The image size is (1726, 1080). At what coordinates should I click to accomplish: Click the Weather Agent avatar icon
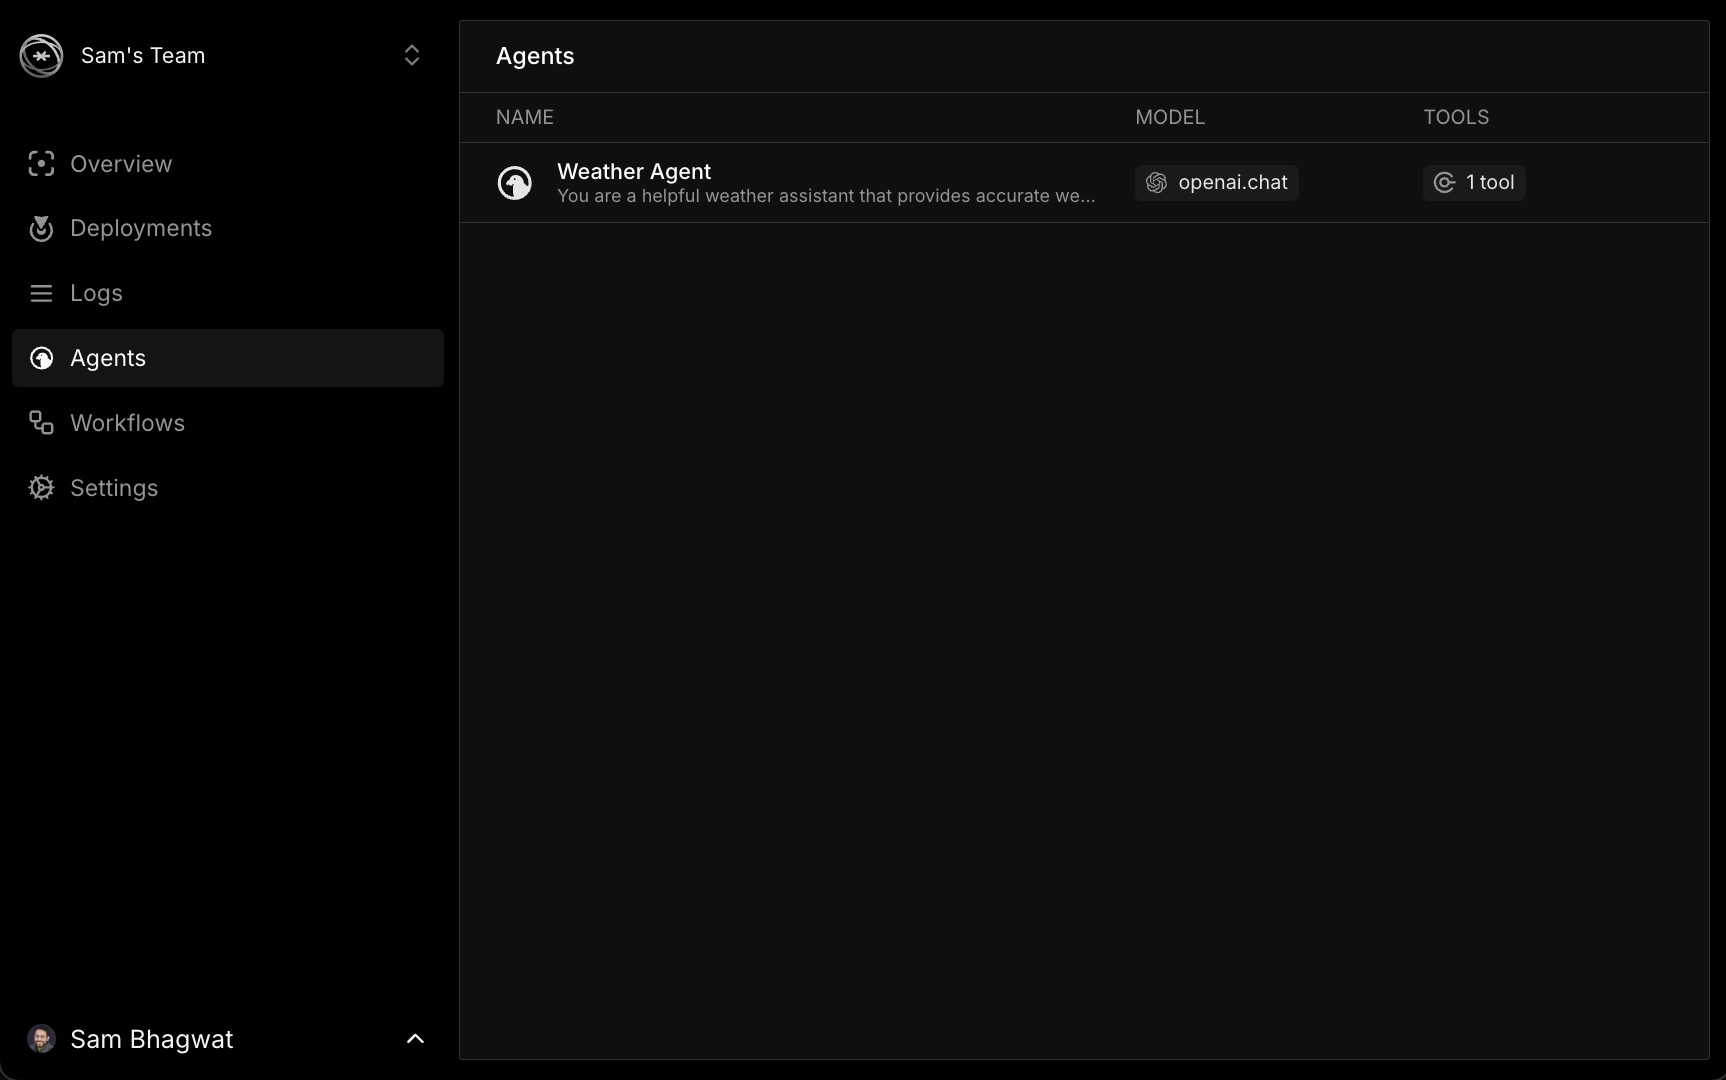pos(515,183)
